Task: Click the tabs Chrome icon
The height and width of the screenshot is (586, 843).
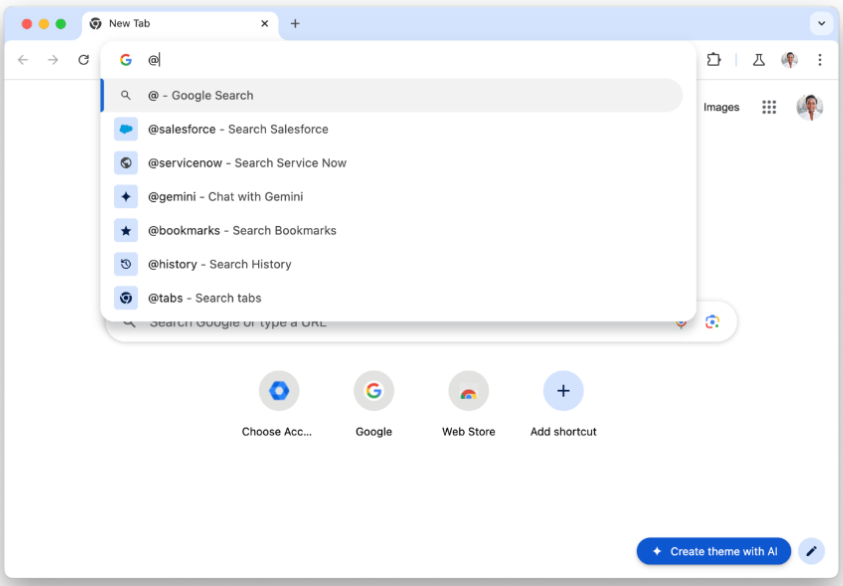Action: [x=126, y=298]
